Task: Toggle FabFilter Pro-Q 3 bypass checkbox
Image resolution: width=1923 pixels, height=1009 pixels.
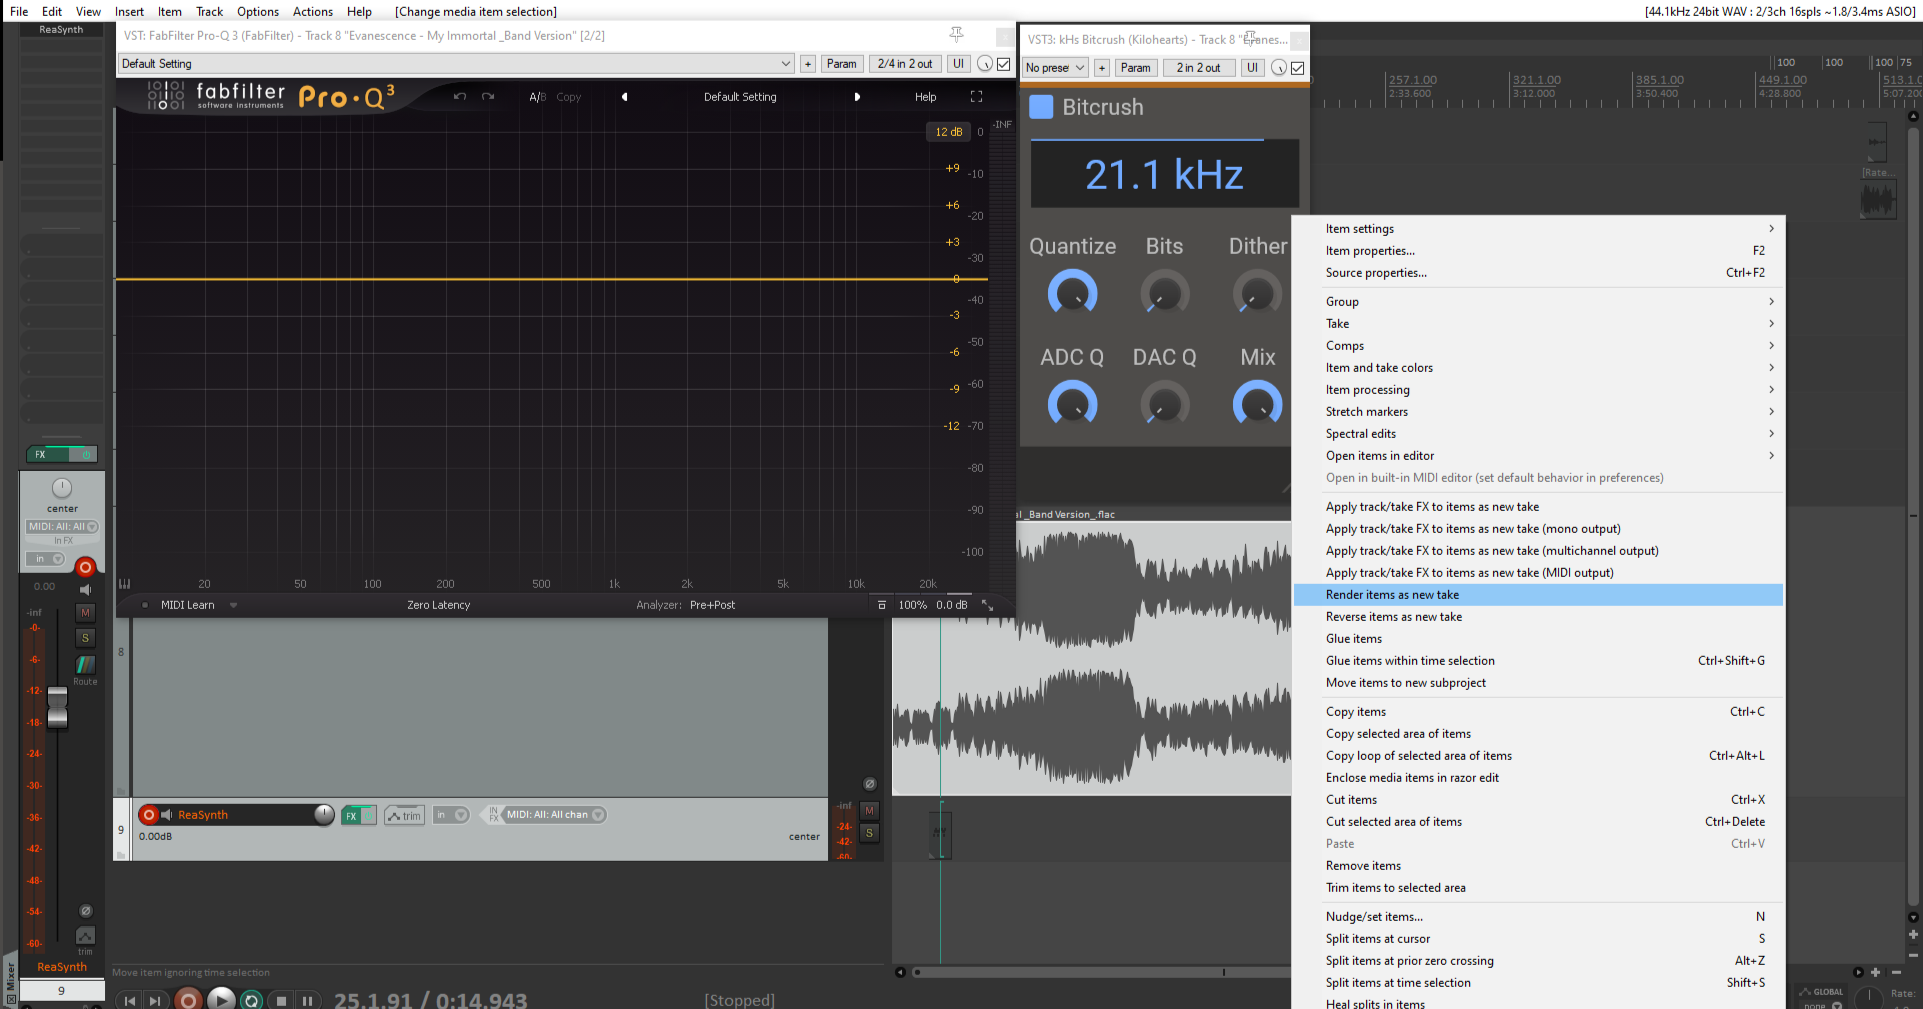Action: [x=1004, y=64]
